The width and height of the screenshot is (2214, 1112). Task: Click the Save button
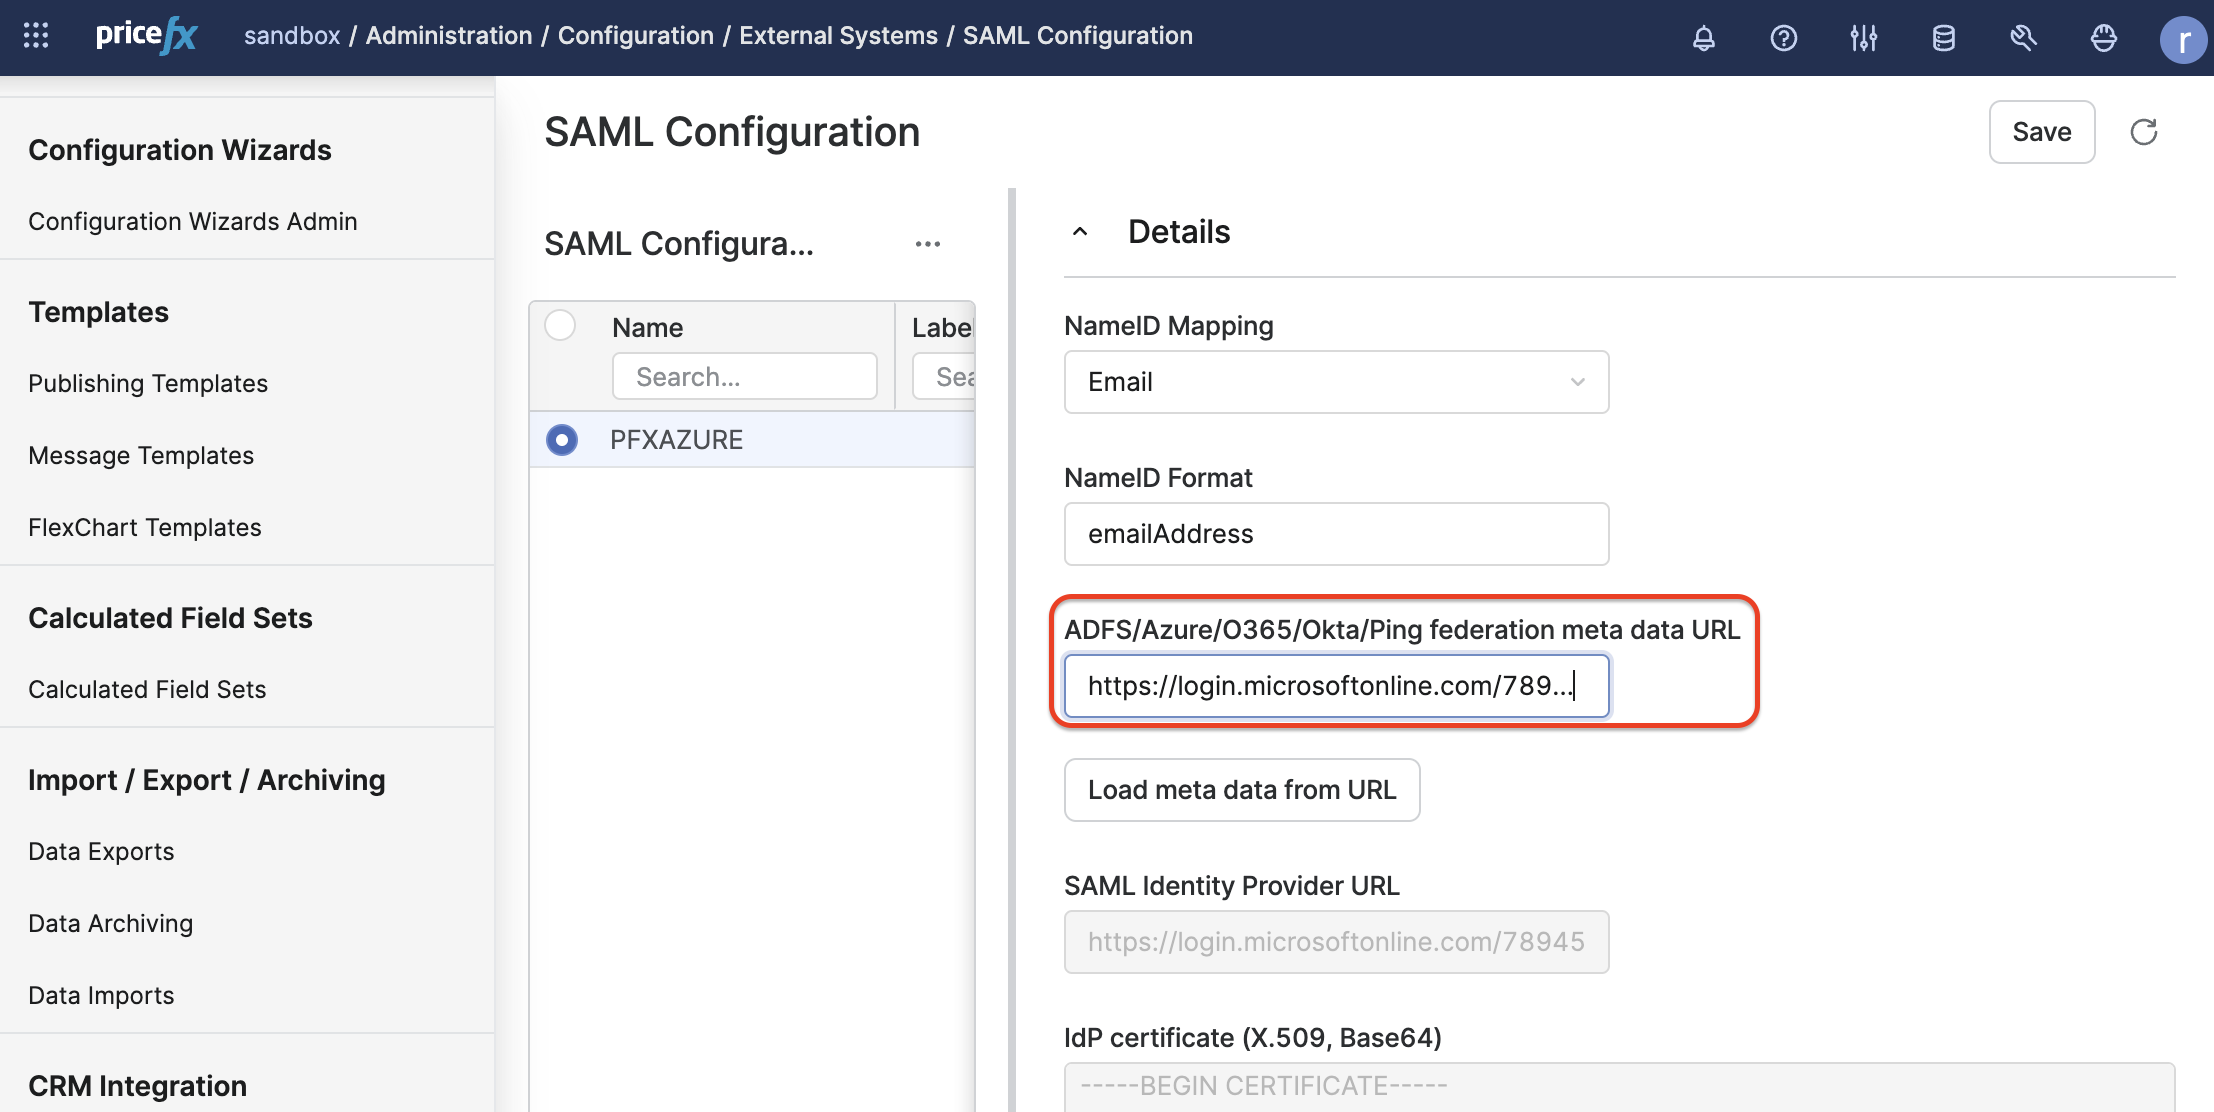[2041, 132]
